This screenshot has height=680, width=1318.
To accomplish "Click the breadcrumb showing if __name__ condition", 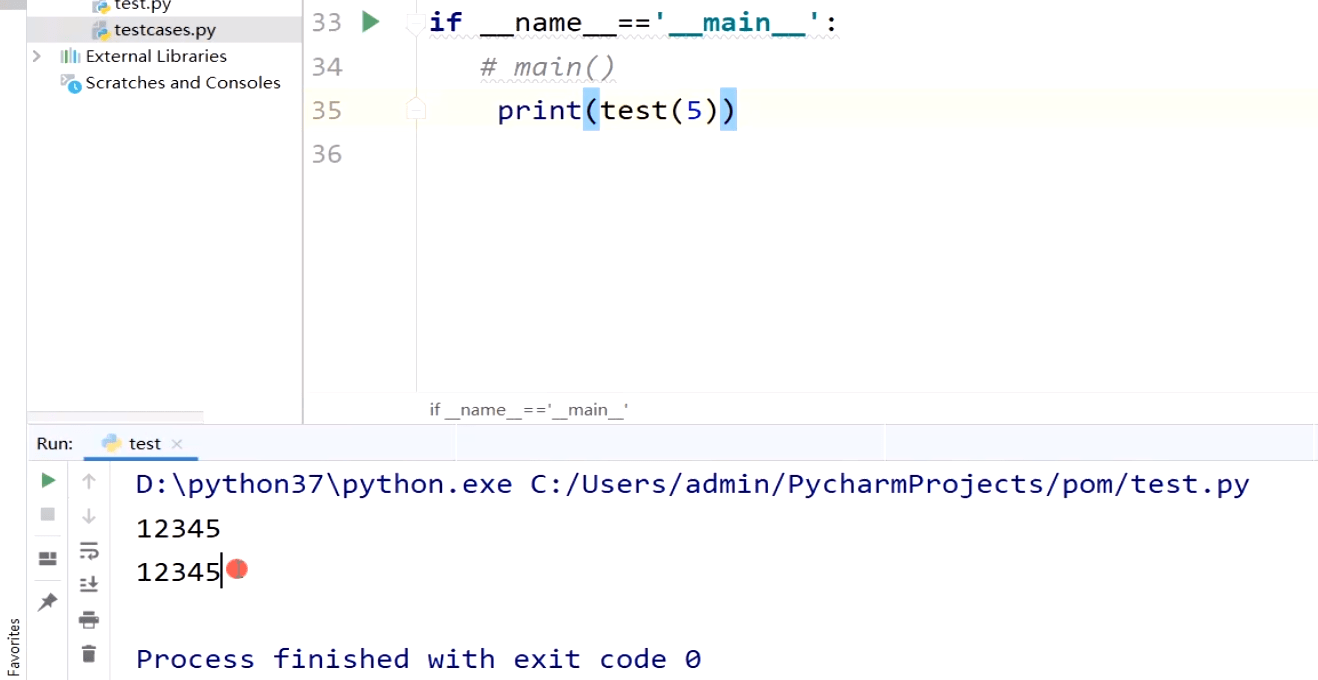I will [529, 409].
